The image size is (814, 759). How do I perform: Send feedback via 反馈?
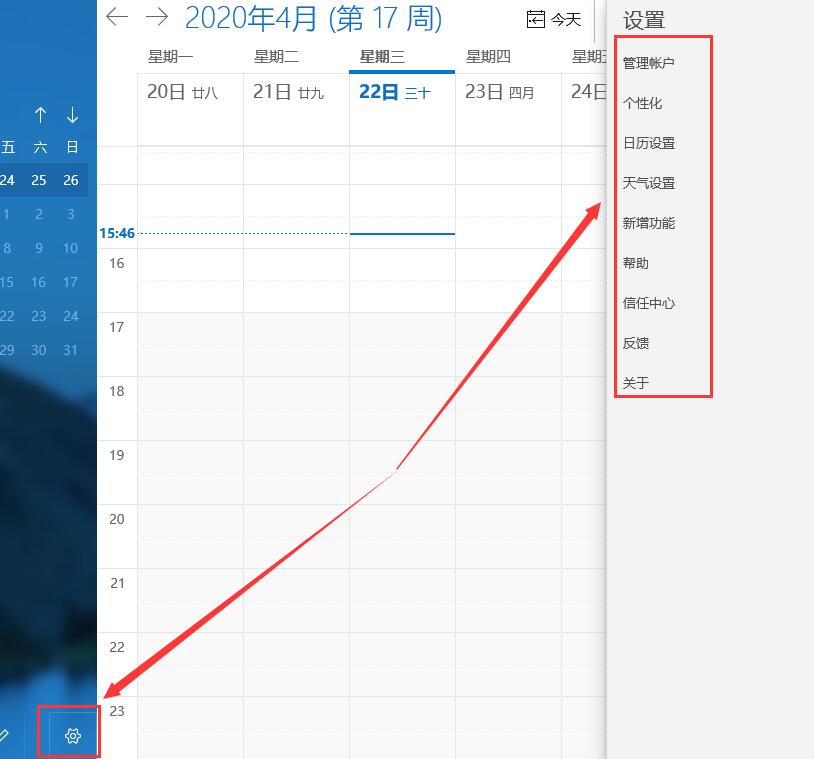click(x=637, y=343)
